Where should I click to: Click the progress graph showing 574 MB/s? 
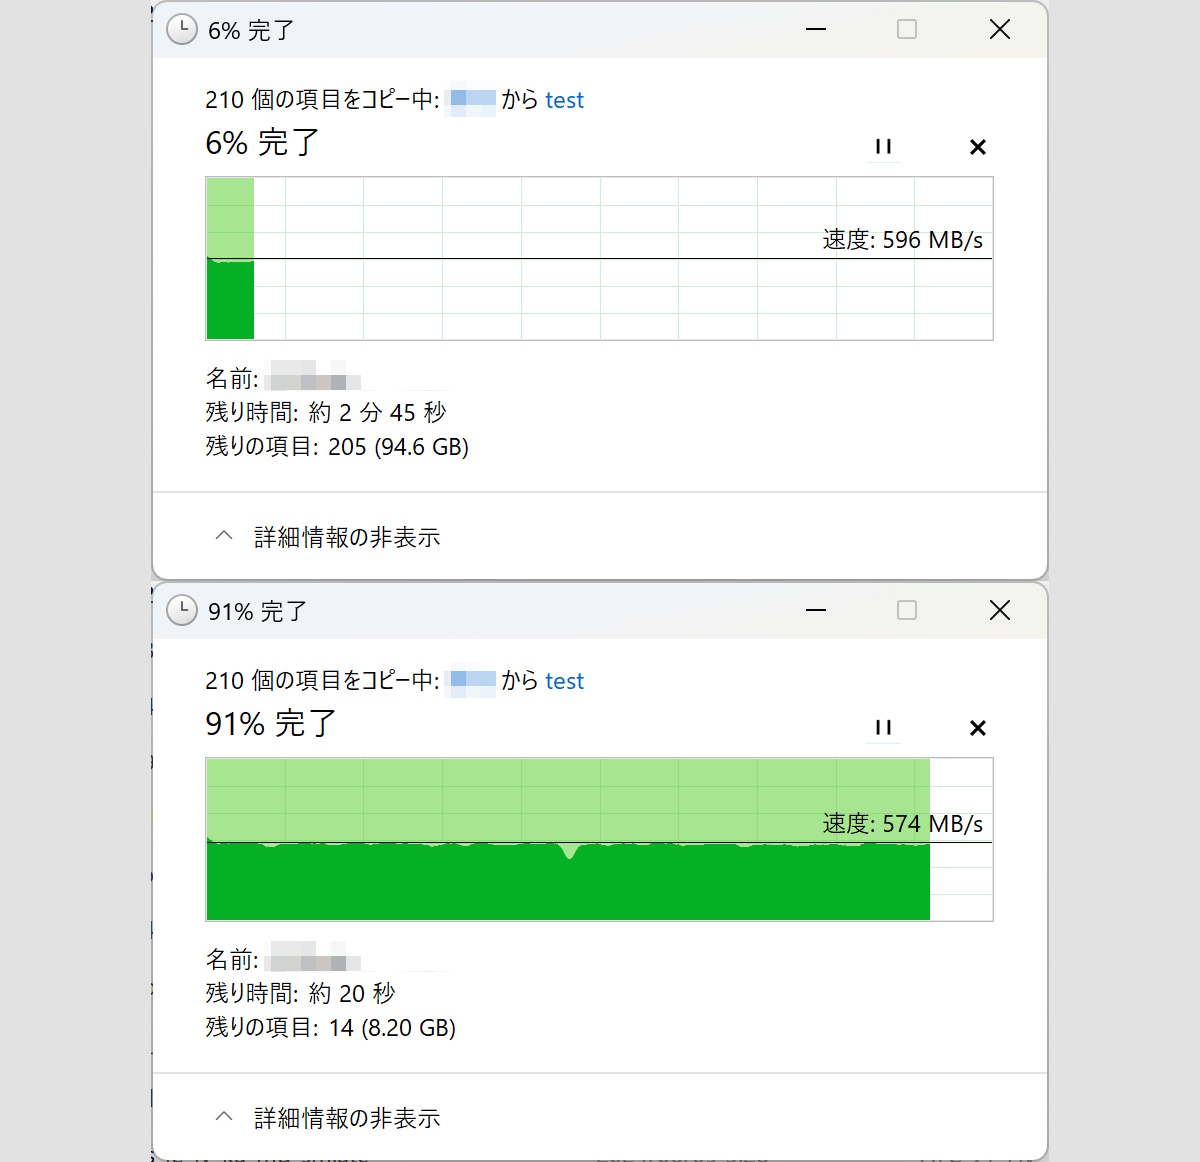point(600,838)
